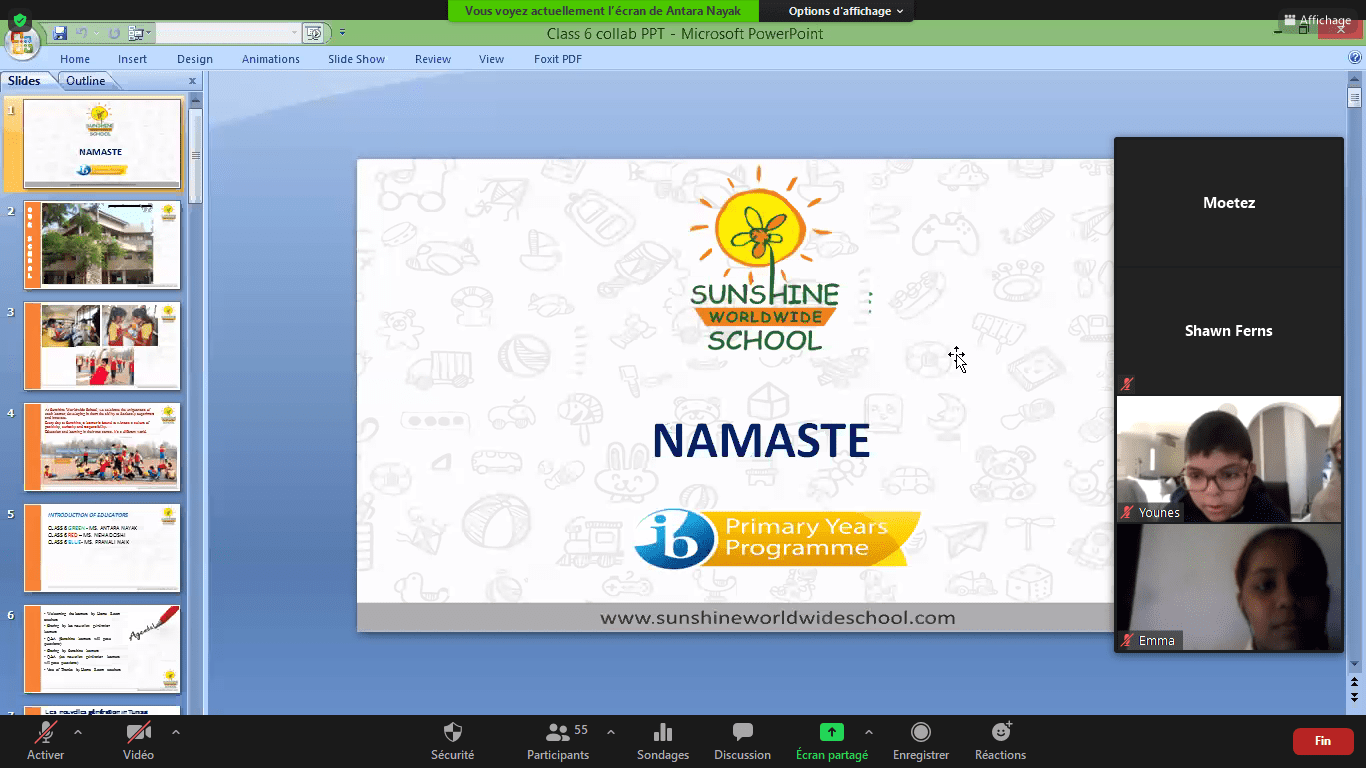The height and width of the screenshot is (768, 1366).
Task: Expand the arrow next to Participants
Action: 611,732
